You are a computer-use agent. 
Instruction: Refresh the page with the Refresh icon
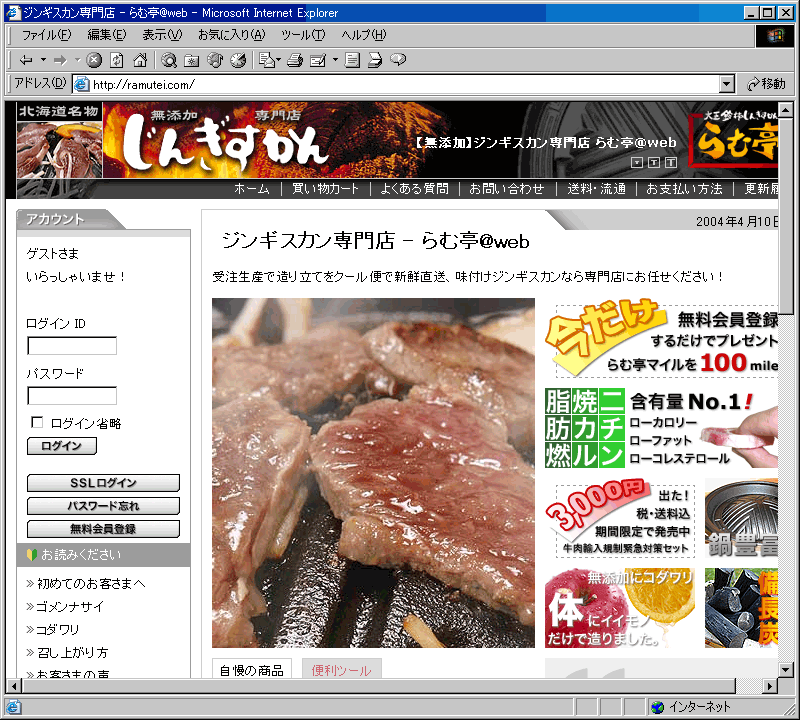coord(117,60)
